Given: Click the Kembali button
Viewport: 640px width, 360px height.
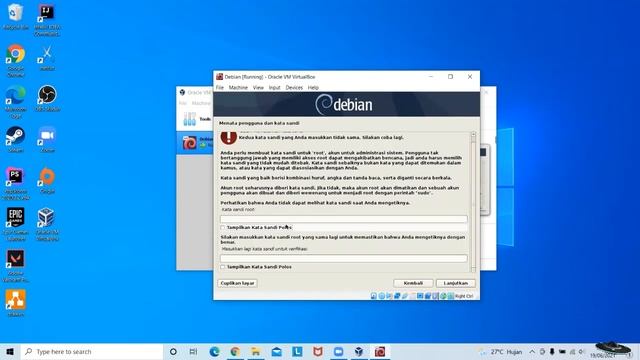Looking at the screenshot, I should [x=413, y=283].
